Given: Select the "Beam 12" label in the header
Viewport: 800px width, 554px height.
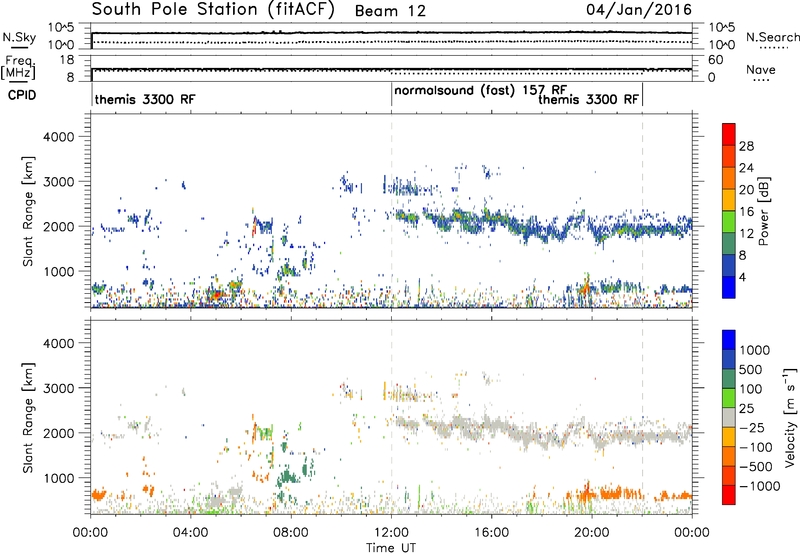Looking at the screenshot, I should (390, 11).
